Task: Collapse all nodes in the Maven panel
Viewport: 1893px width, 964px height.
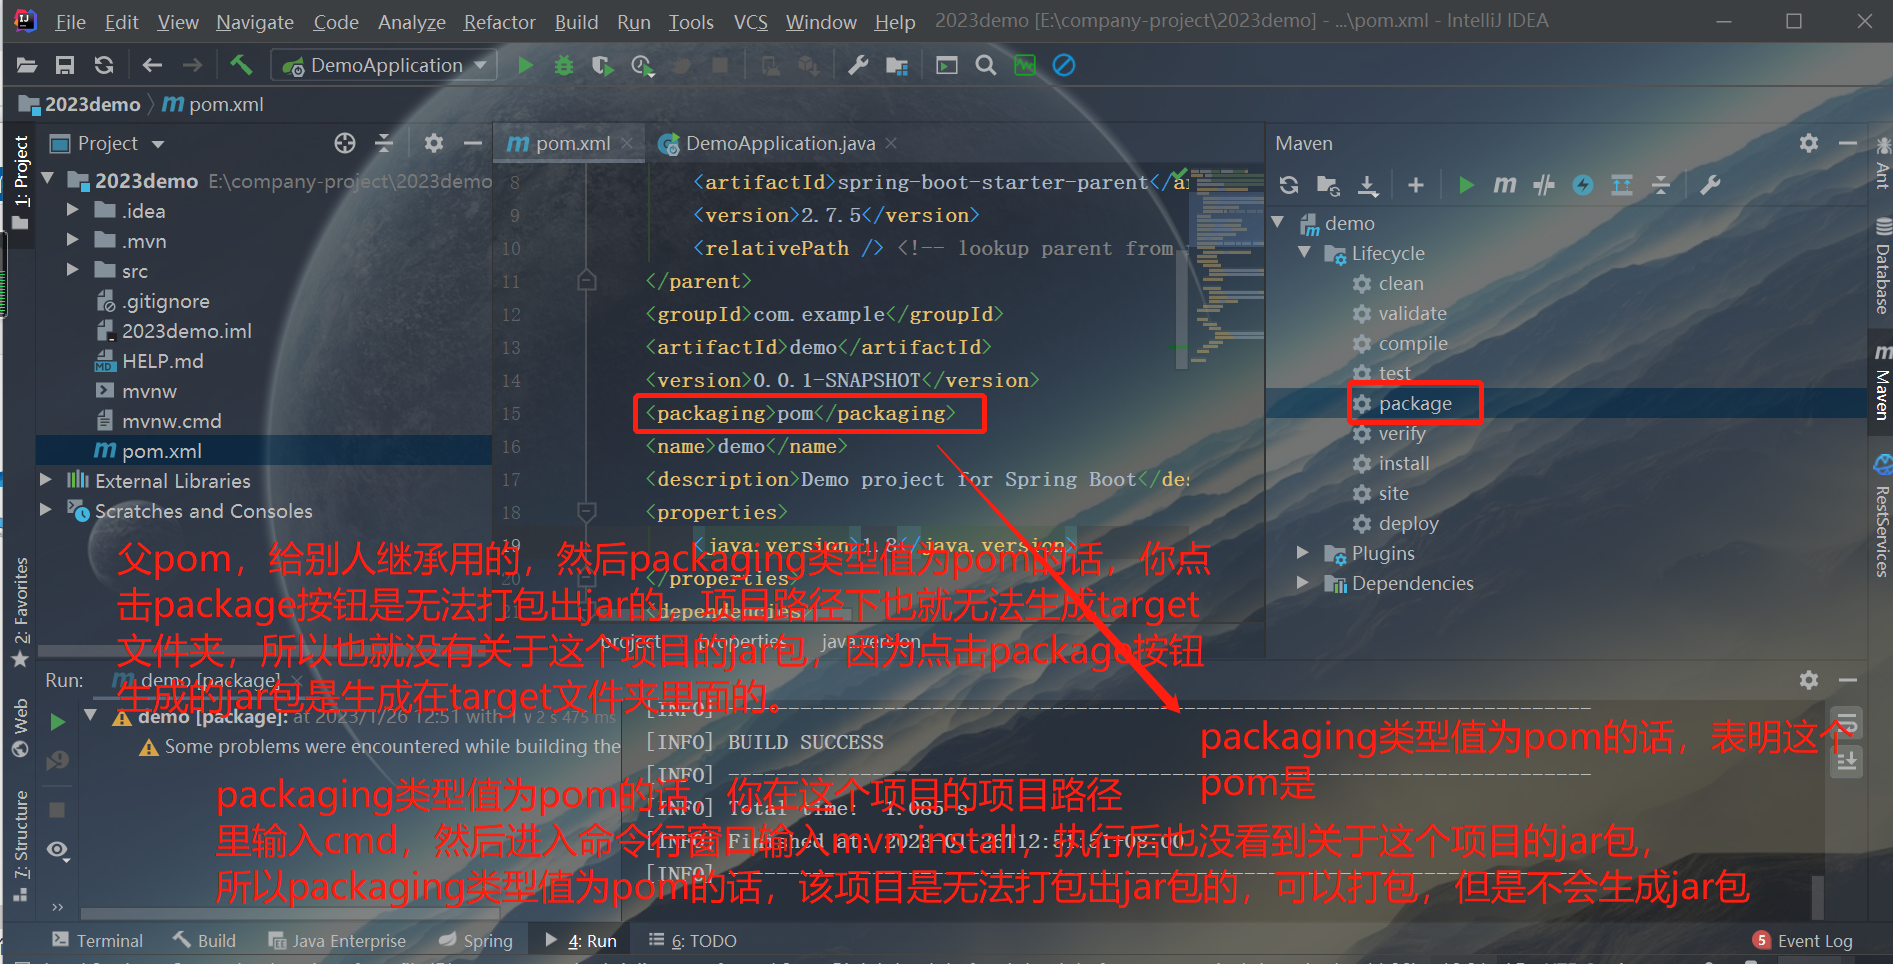Action: click(x=1661, y=185)
